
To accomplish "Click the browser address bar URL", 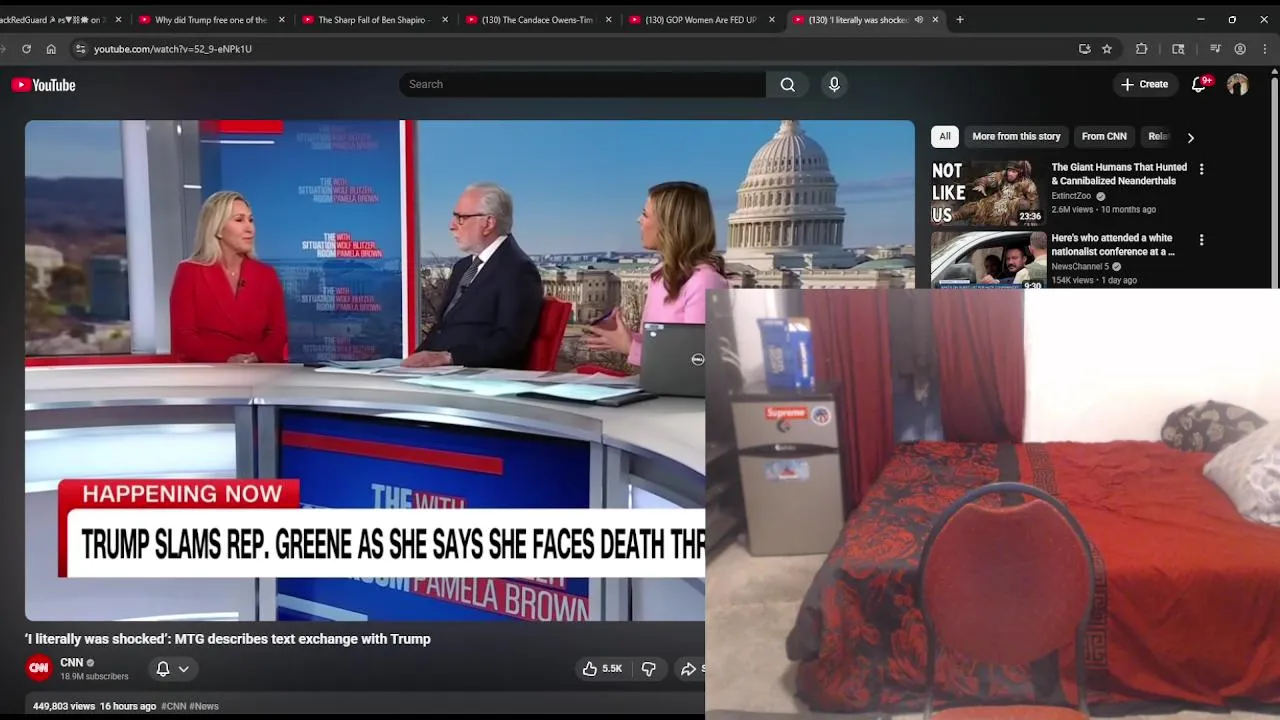I will click(x=173, y=49).
